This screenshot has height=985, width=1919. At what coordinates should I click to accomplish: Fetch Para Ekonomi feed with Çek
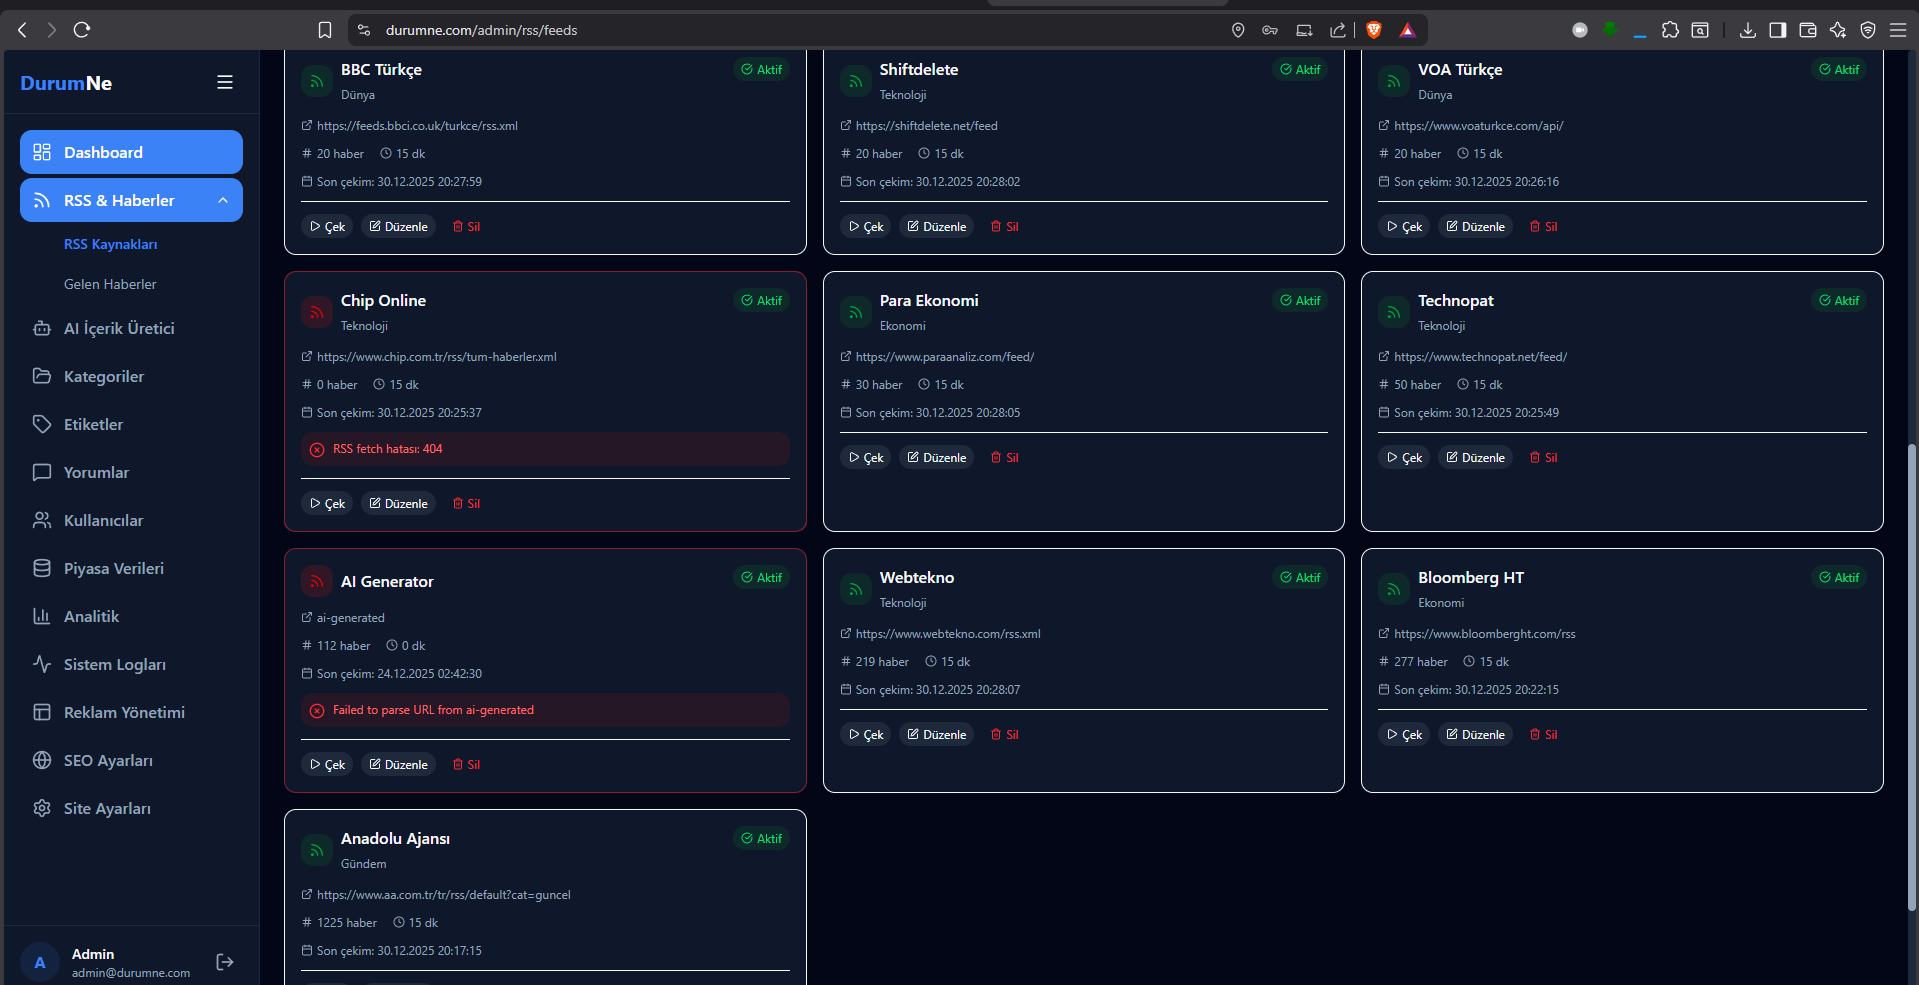[x=866, y=458]
